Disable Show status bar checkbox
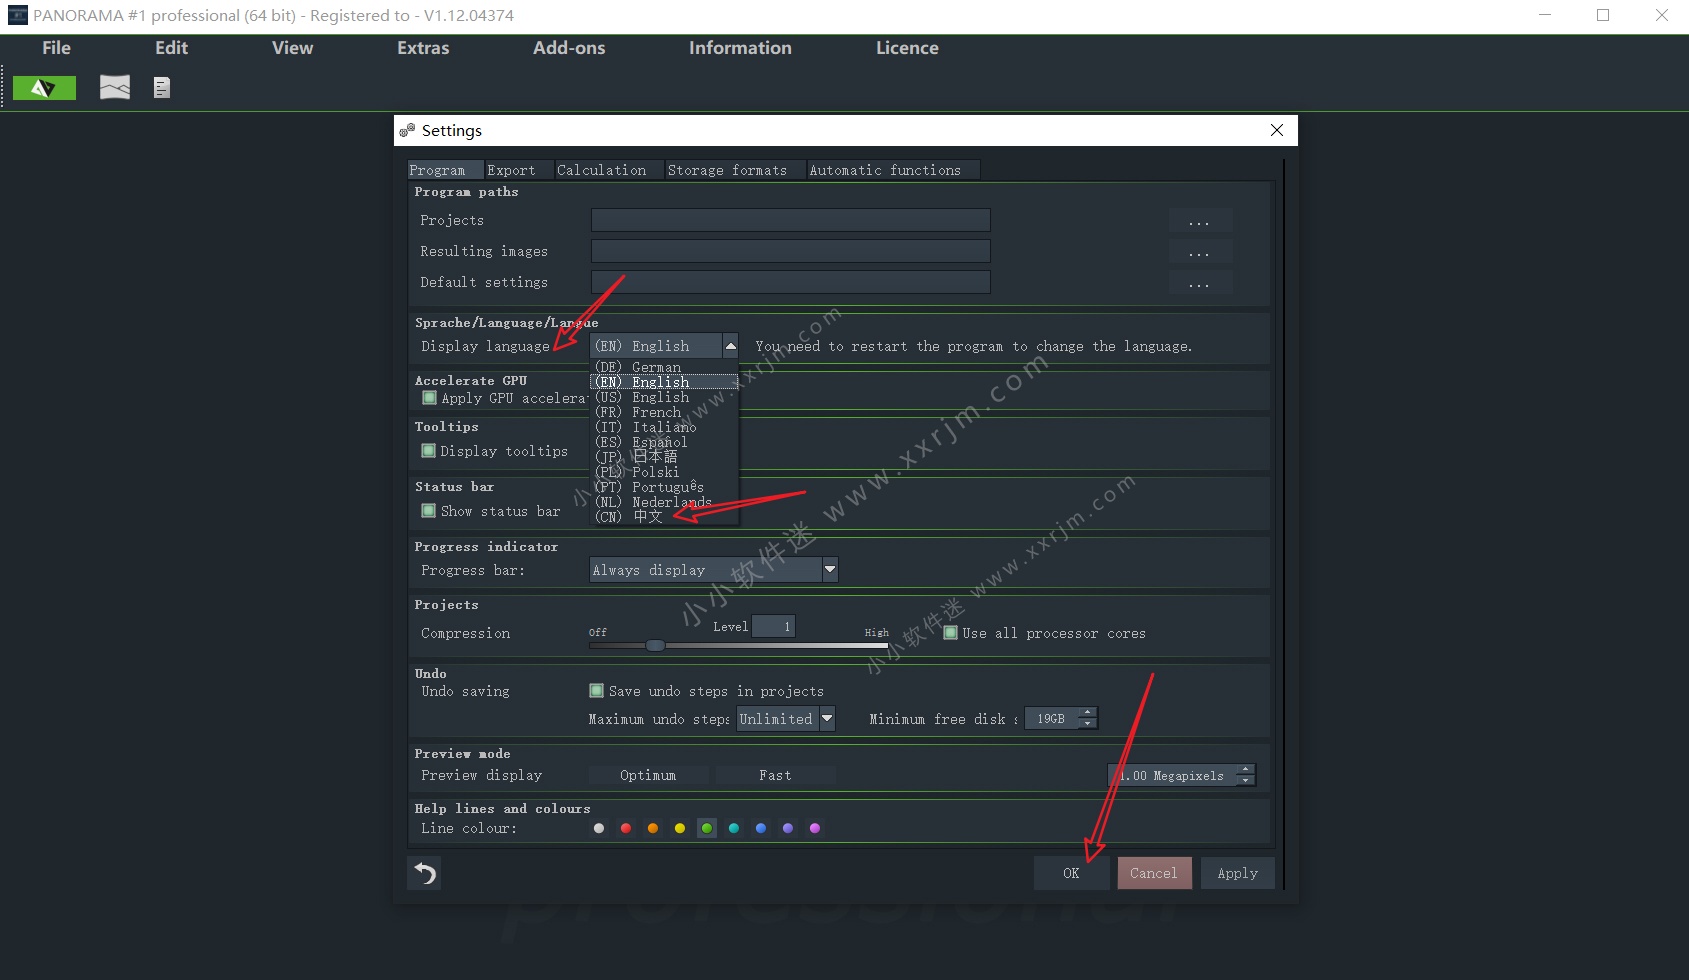The width and height of the screenshot is (1689, 980). pos(429,511)
